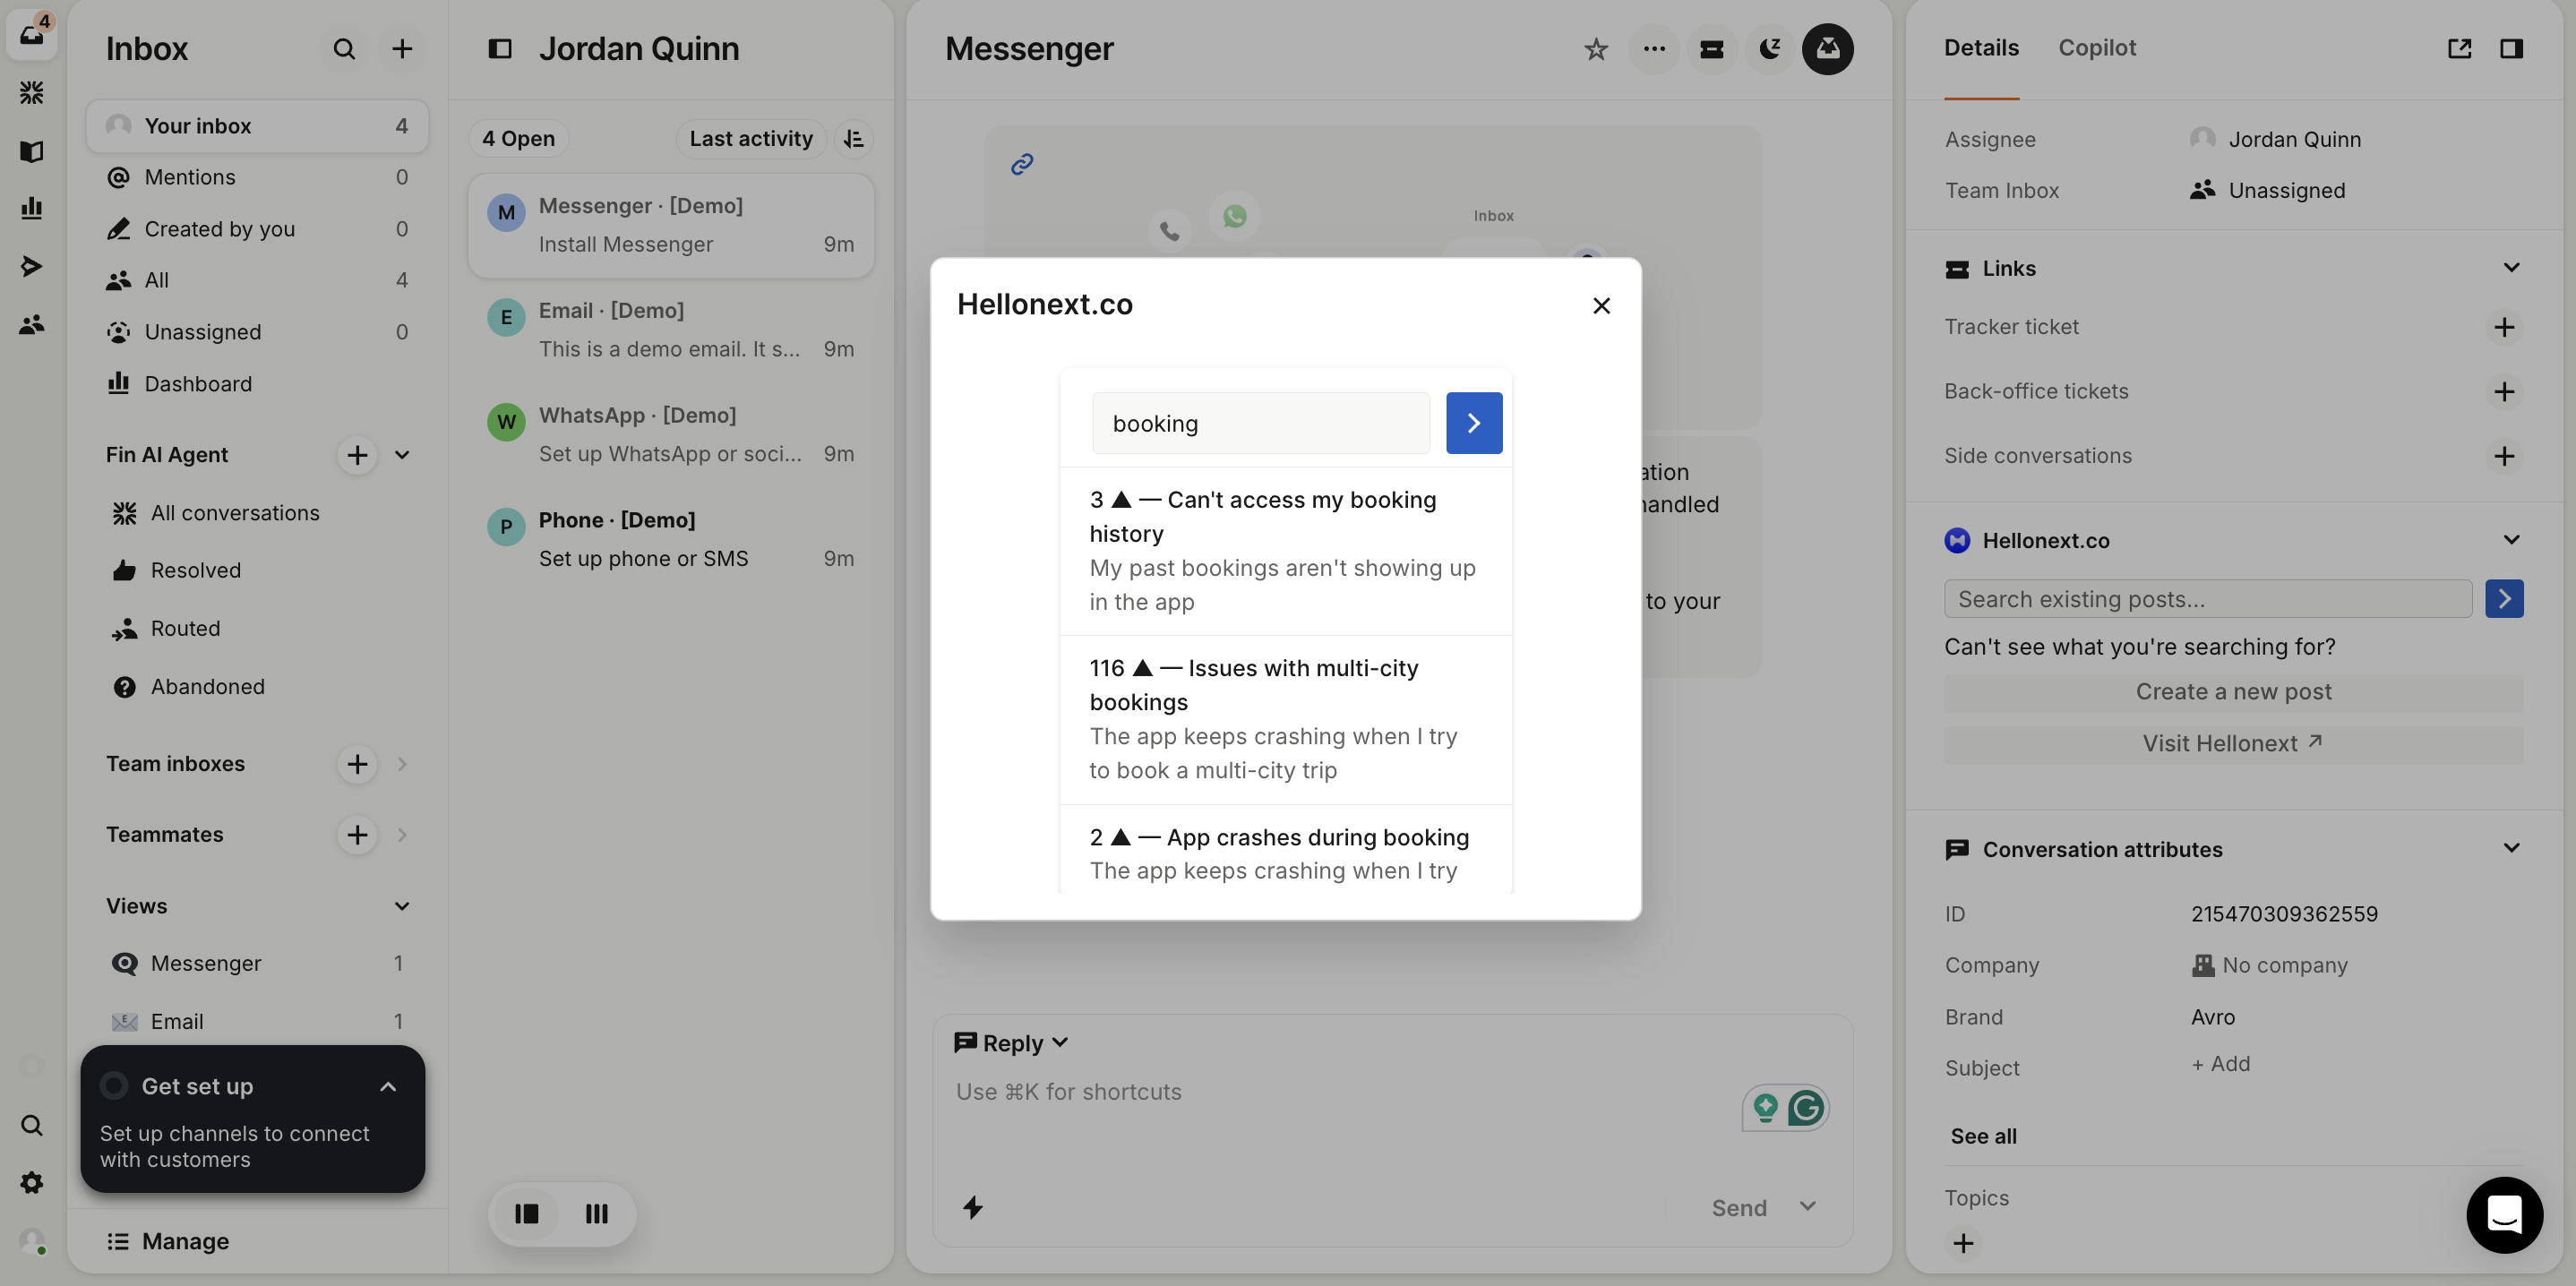This screenshot has height=1286, width=2576.
Task: Click the close conversation inbox icon
Action: click(1828, 49)
